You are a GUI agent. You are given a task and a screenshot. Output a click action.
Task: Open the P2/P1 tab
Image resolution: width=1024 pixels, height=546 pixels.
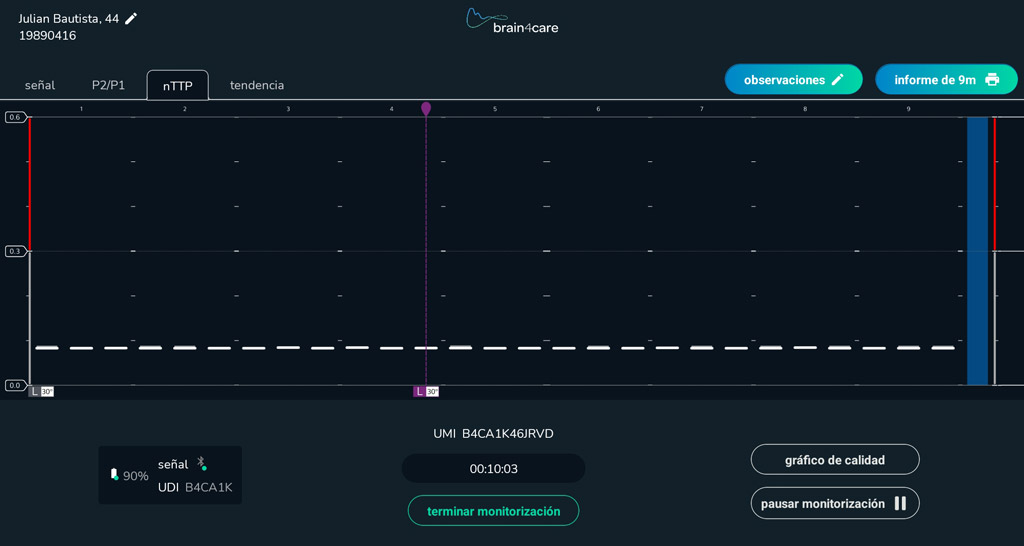(108, 85)
